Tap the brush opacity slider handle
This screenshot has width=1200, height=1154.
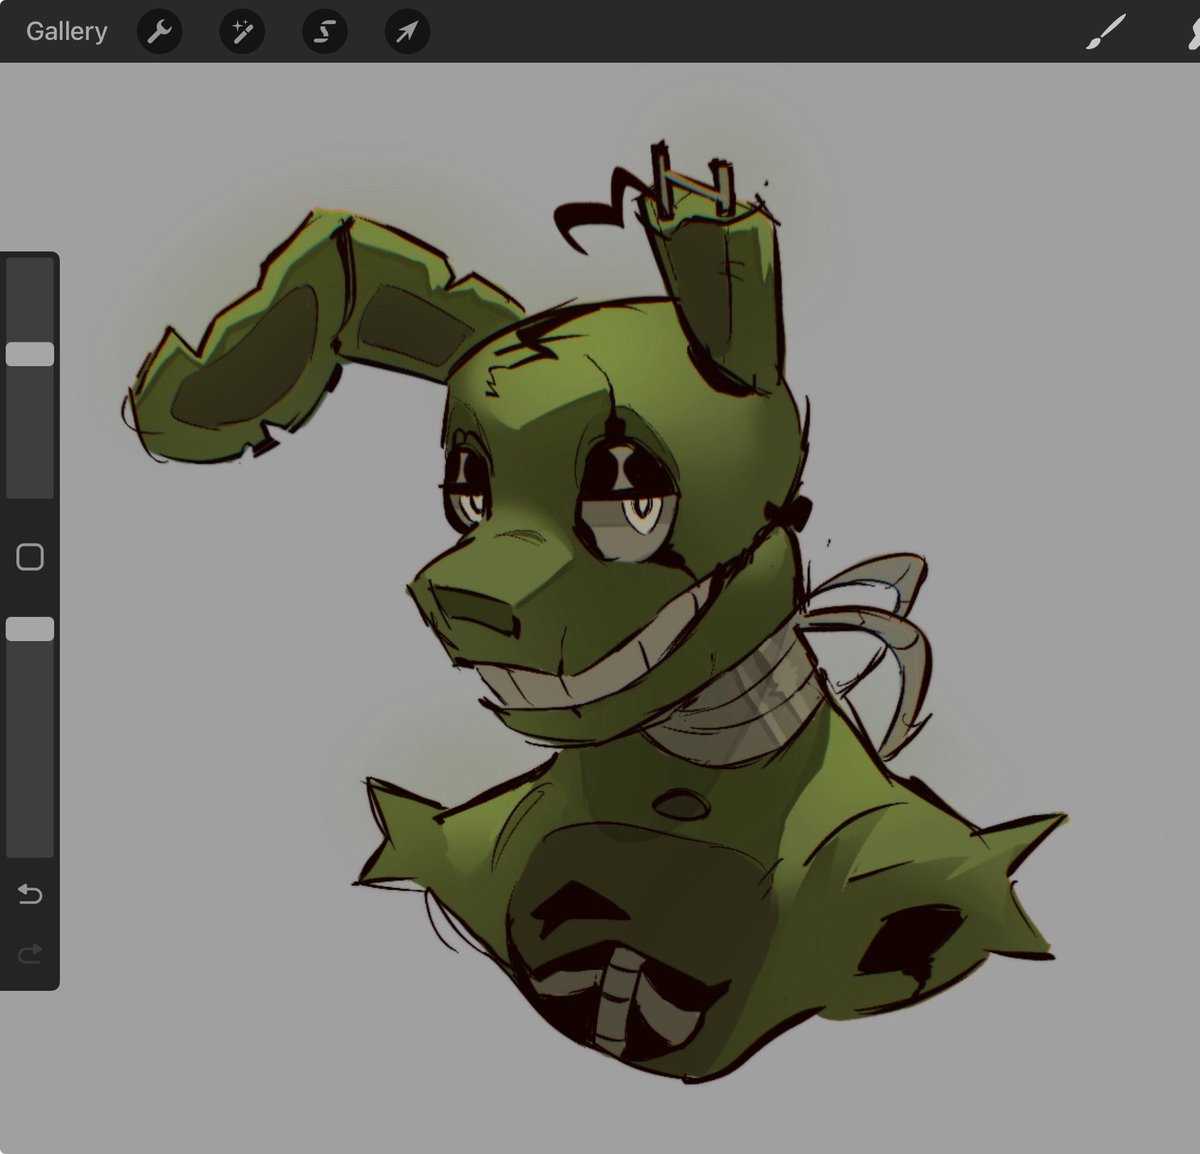pyautogui.click(x=30, y=629)
